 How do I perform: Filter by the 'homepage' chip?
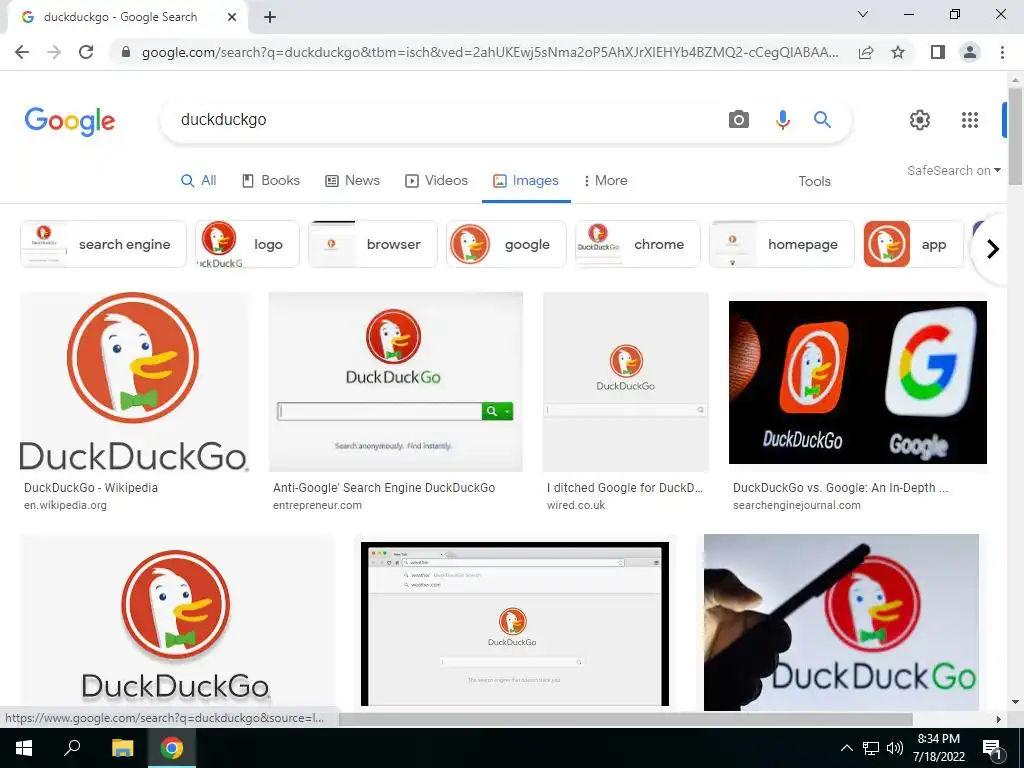coord(782,244)
